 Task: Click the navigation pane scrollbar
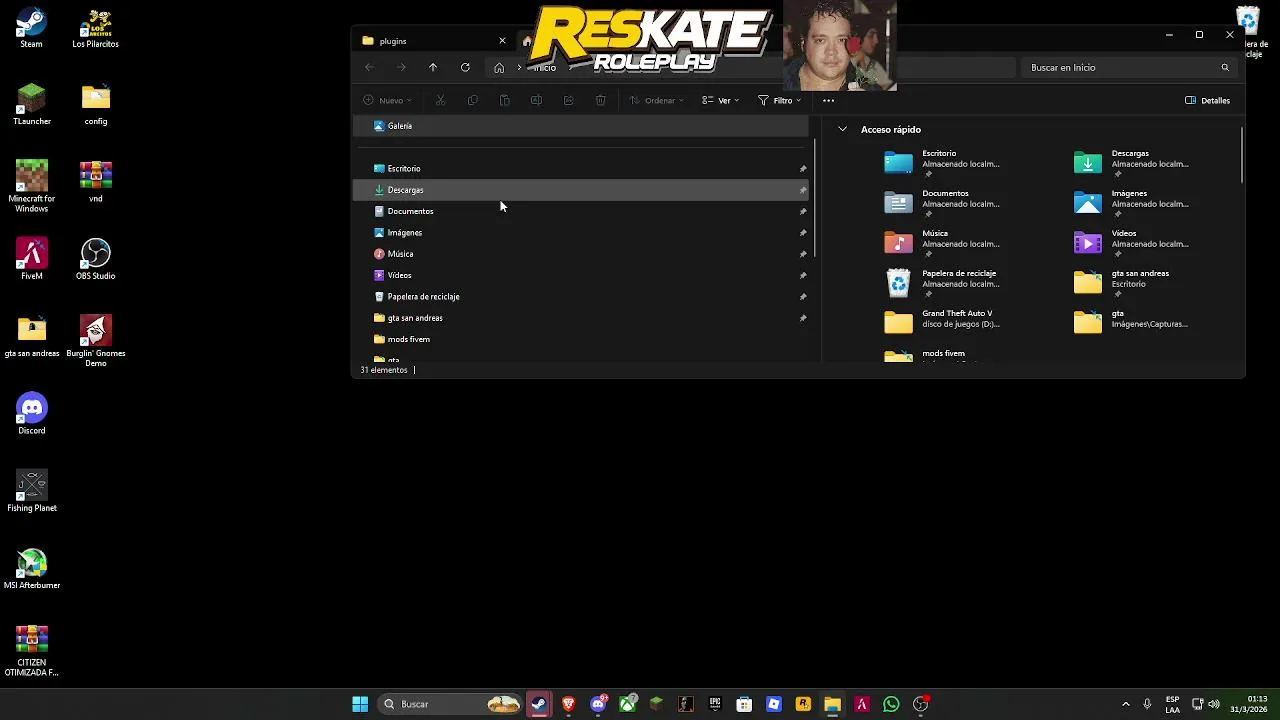tap(815, 197)
